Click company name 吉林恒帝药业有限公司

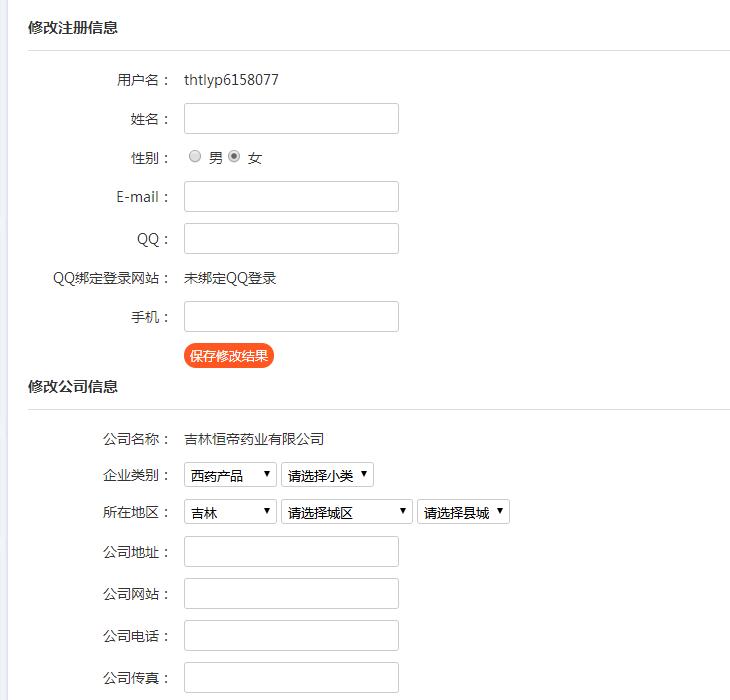(x=254, y=438)
